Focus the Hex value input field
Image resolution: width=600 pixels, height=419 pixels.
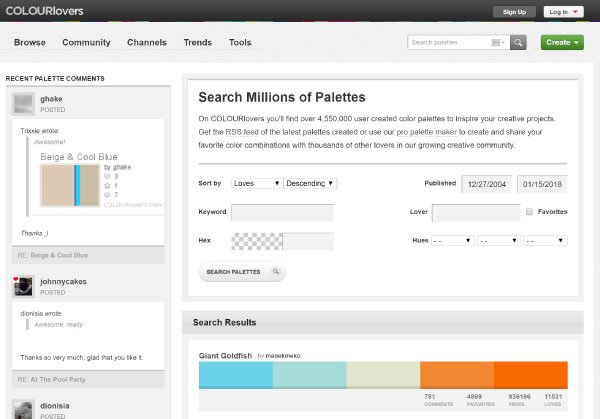pos(308,241)
